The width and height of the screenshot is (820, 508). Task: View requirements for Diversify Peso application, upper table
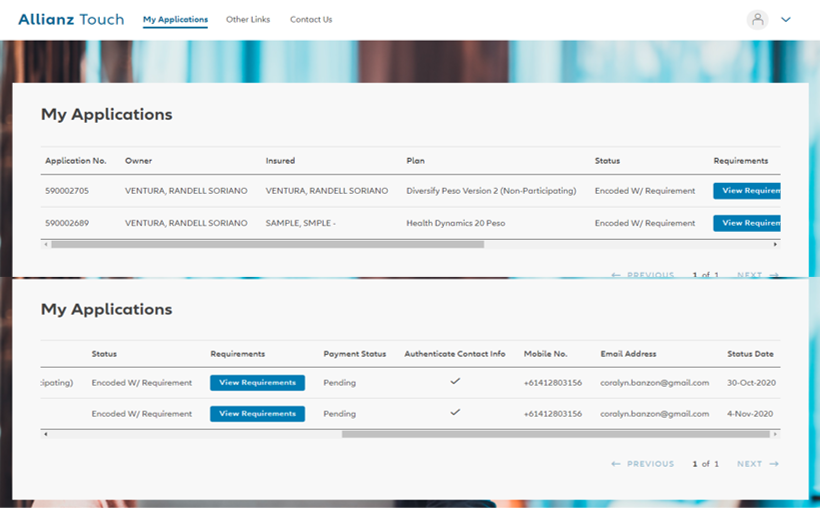tap(746, 191)
